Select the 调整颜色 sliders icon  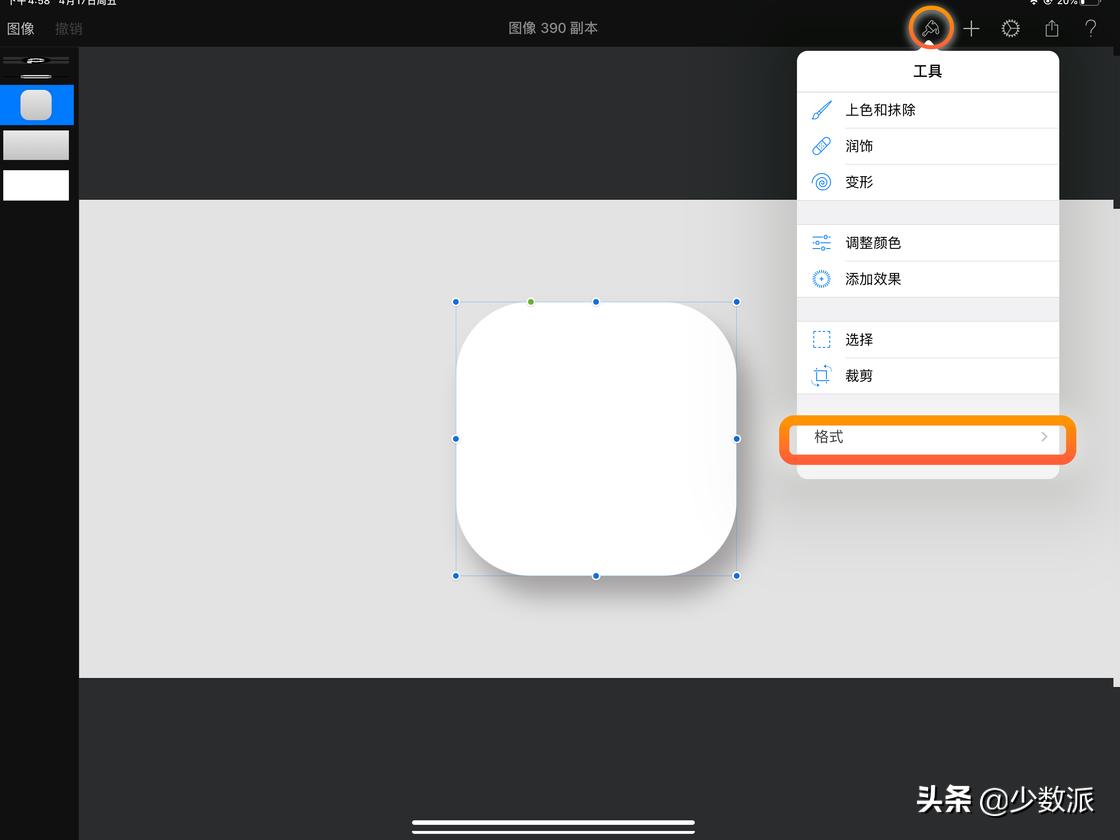[821, 243]
